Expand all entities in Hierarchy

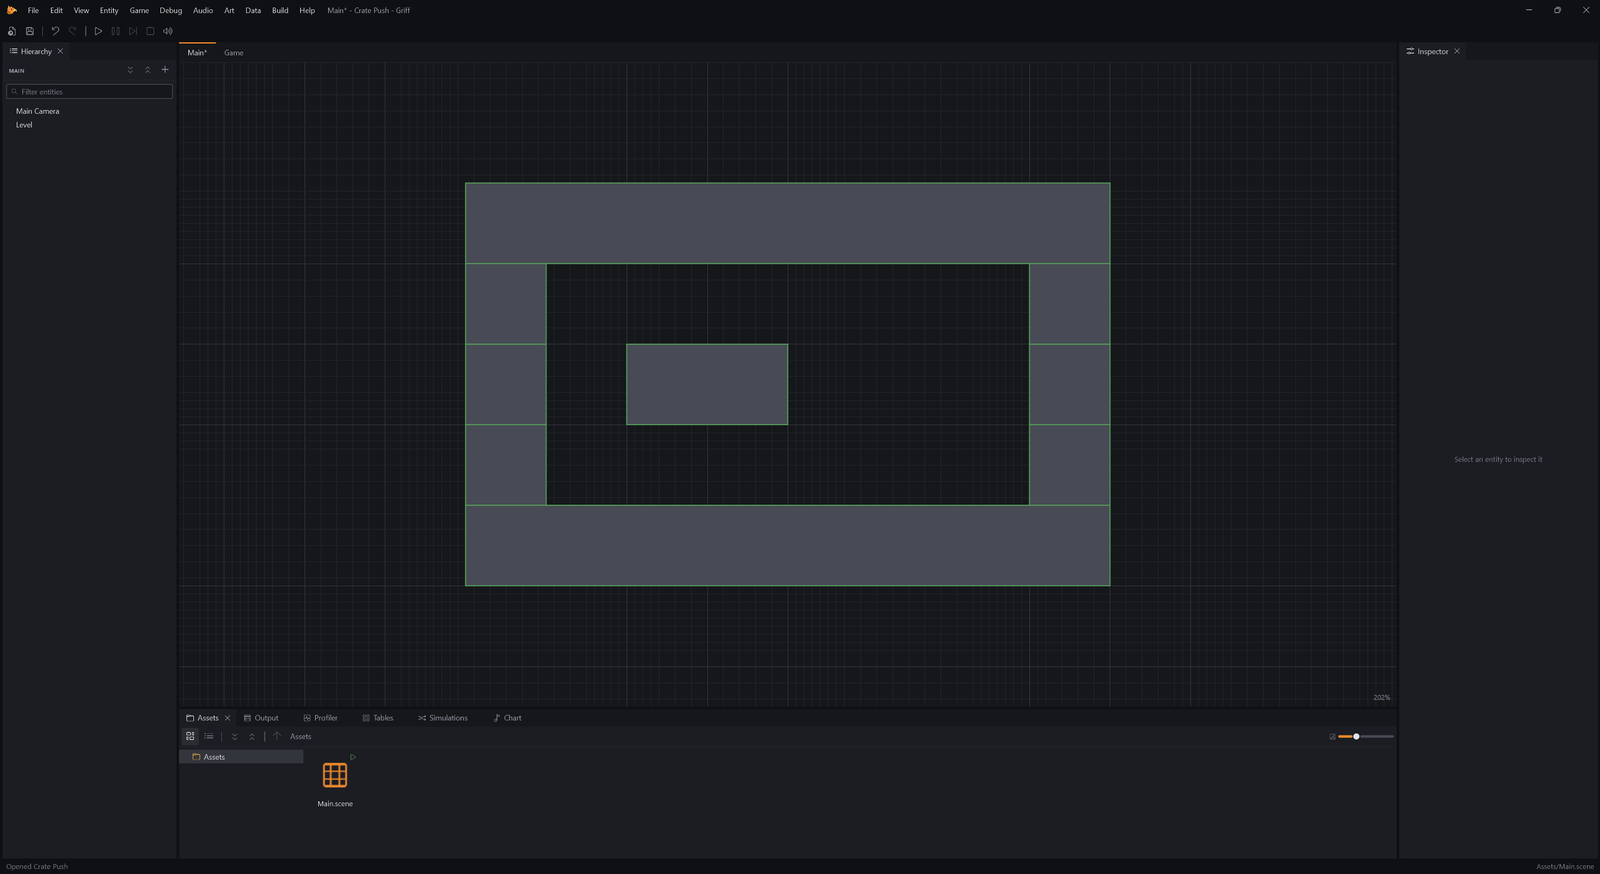point(130,70)
